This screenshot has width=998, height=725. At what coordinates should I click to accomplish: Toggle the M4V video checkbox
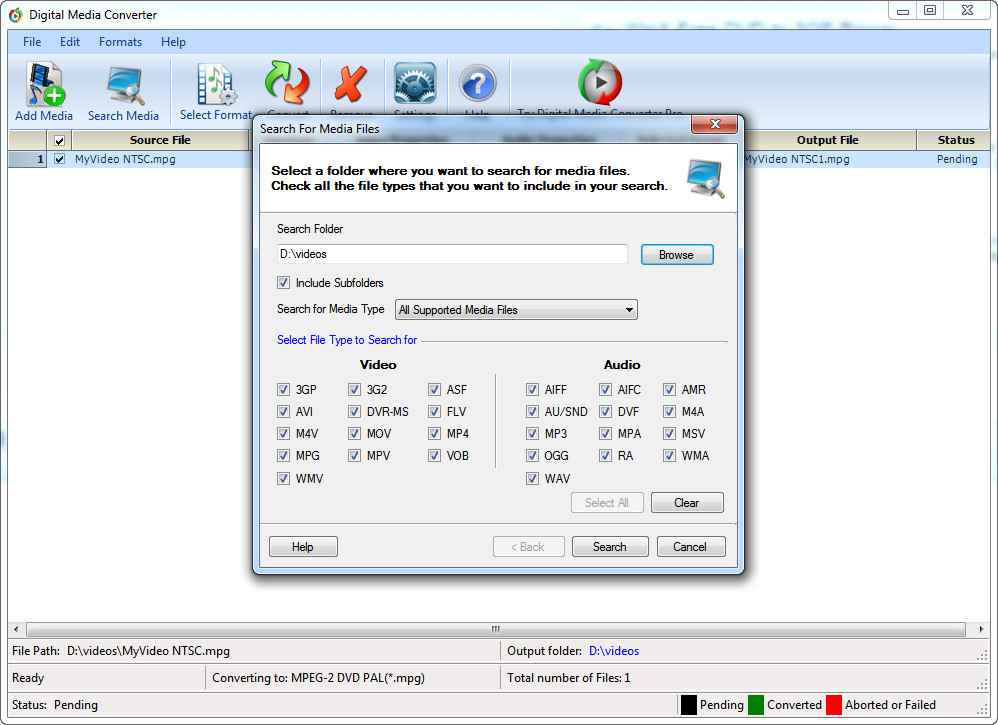283,433
